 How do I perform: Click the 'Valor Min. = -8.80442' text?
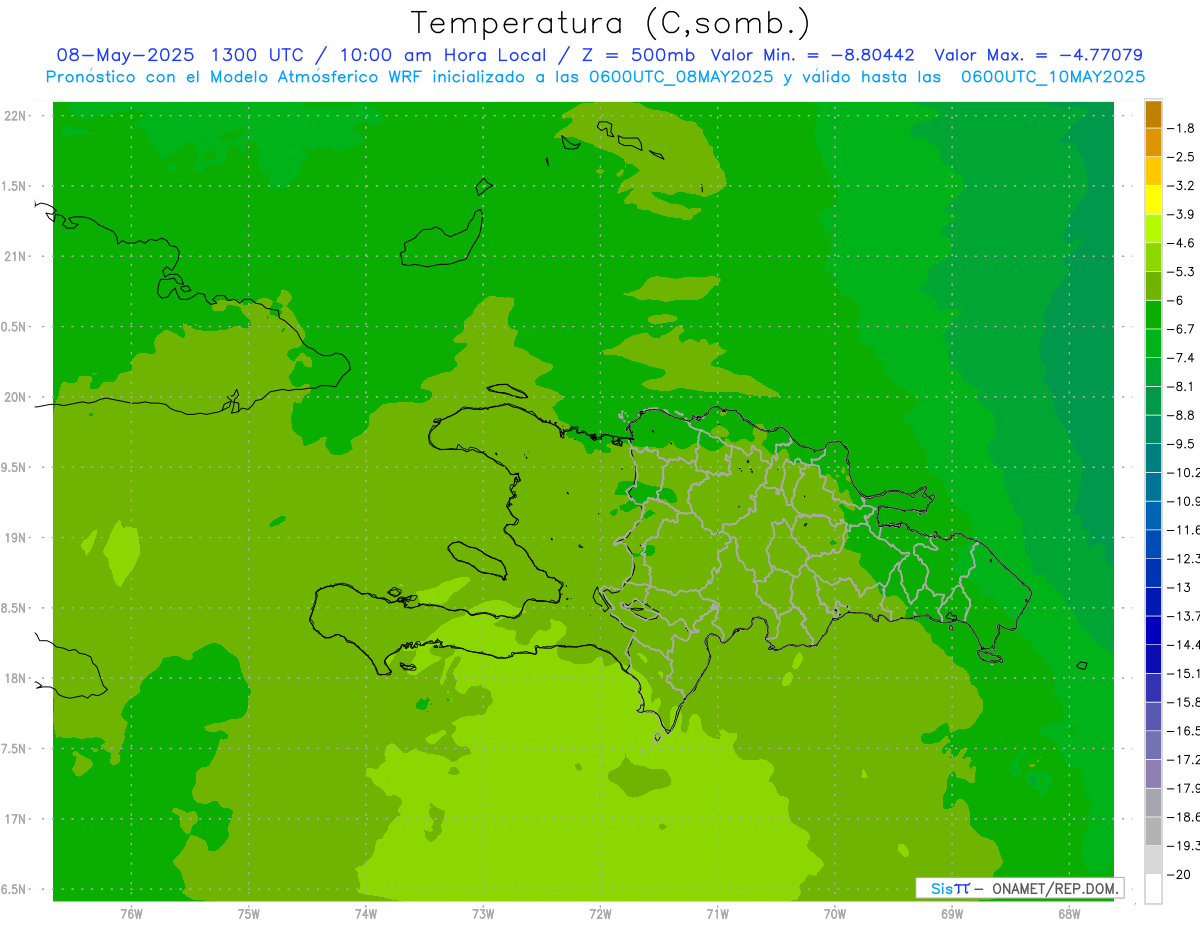pyautogui.click(x=812, y=55)
